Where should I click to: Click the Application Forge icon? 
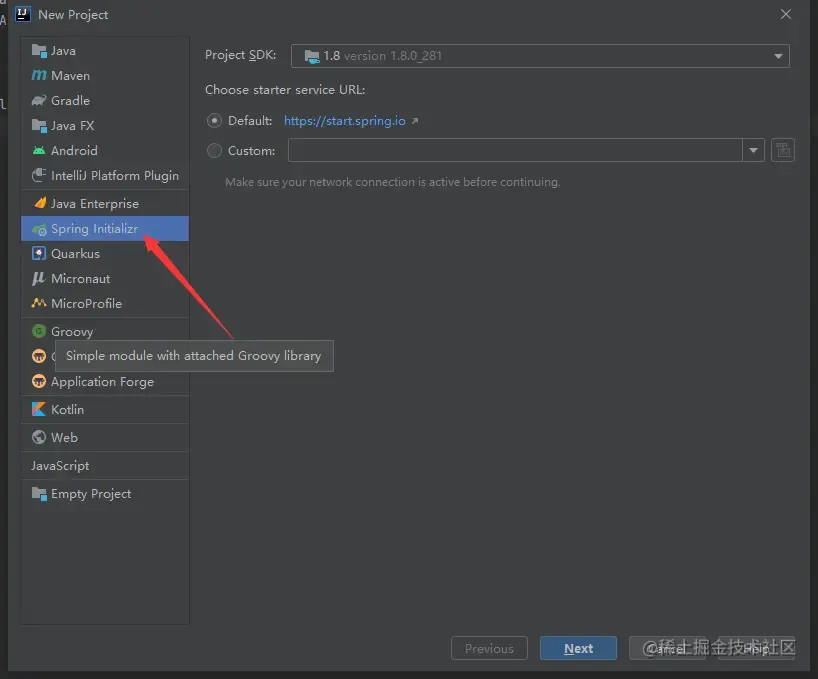(x=39, y=381)
